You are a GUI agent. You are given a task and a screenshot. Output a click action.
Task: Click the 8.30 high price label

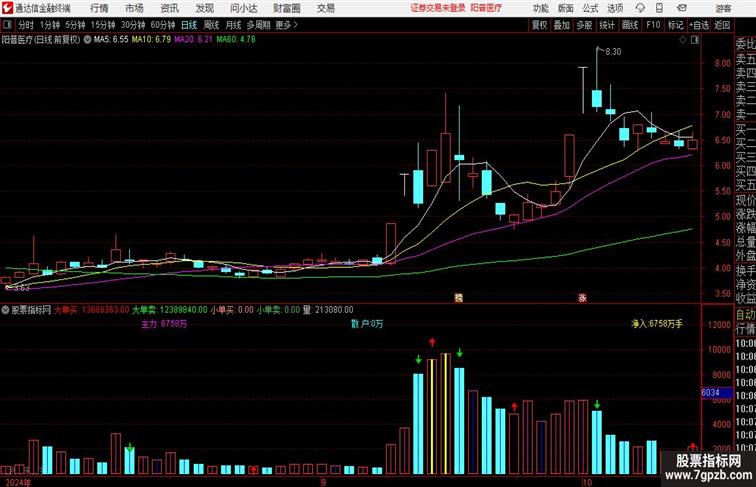tap(613, 52)
